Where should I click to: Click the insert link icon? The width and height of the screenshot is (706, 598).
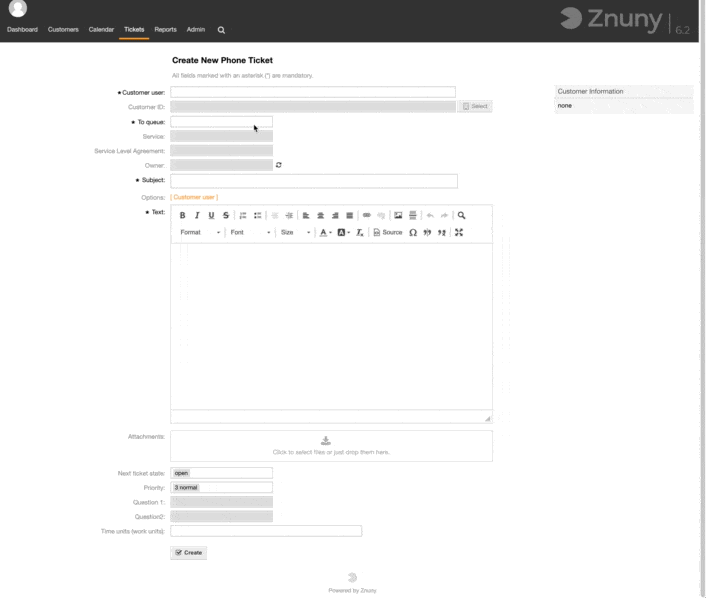[366, 215]
